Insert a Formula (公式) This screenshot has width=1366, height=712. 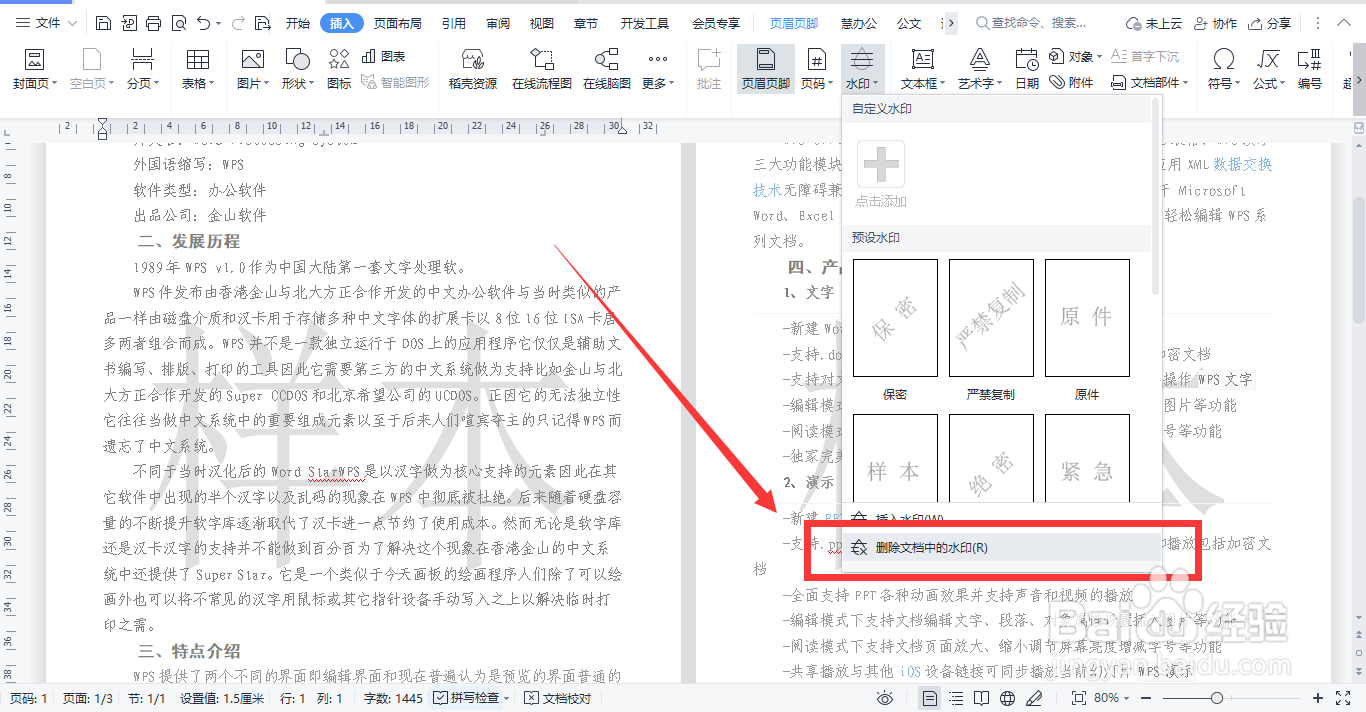[1269, 70]
